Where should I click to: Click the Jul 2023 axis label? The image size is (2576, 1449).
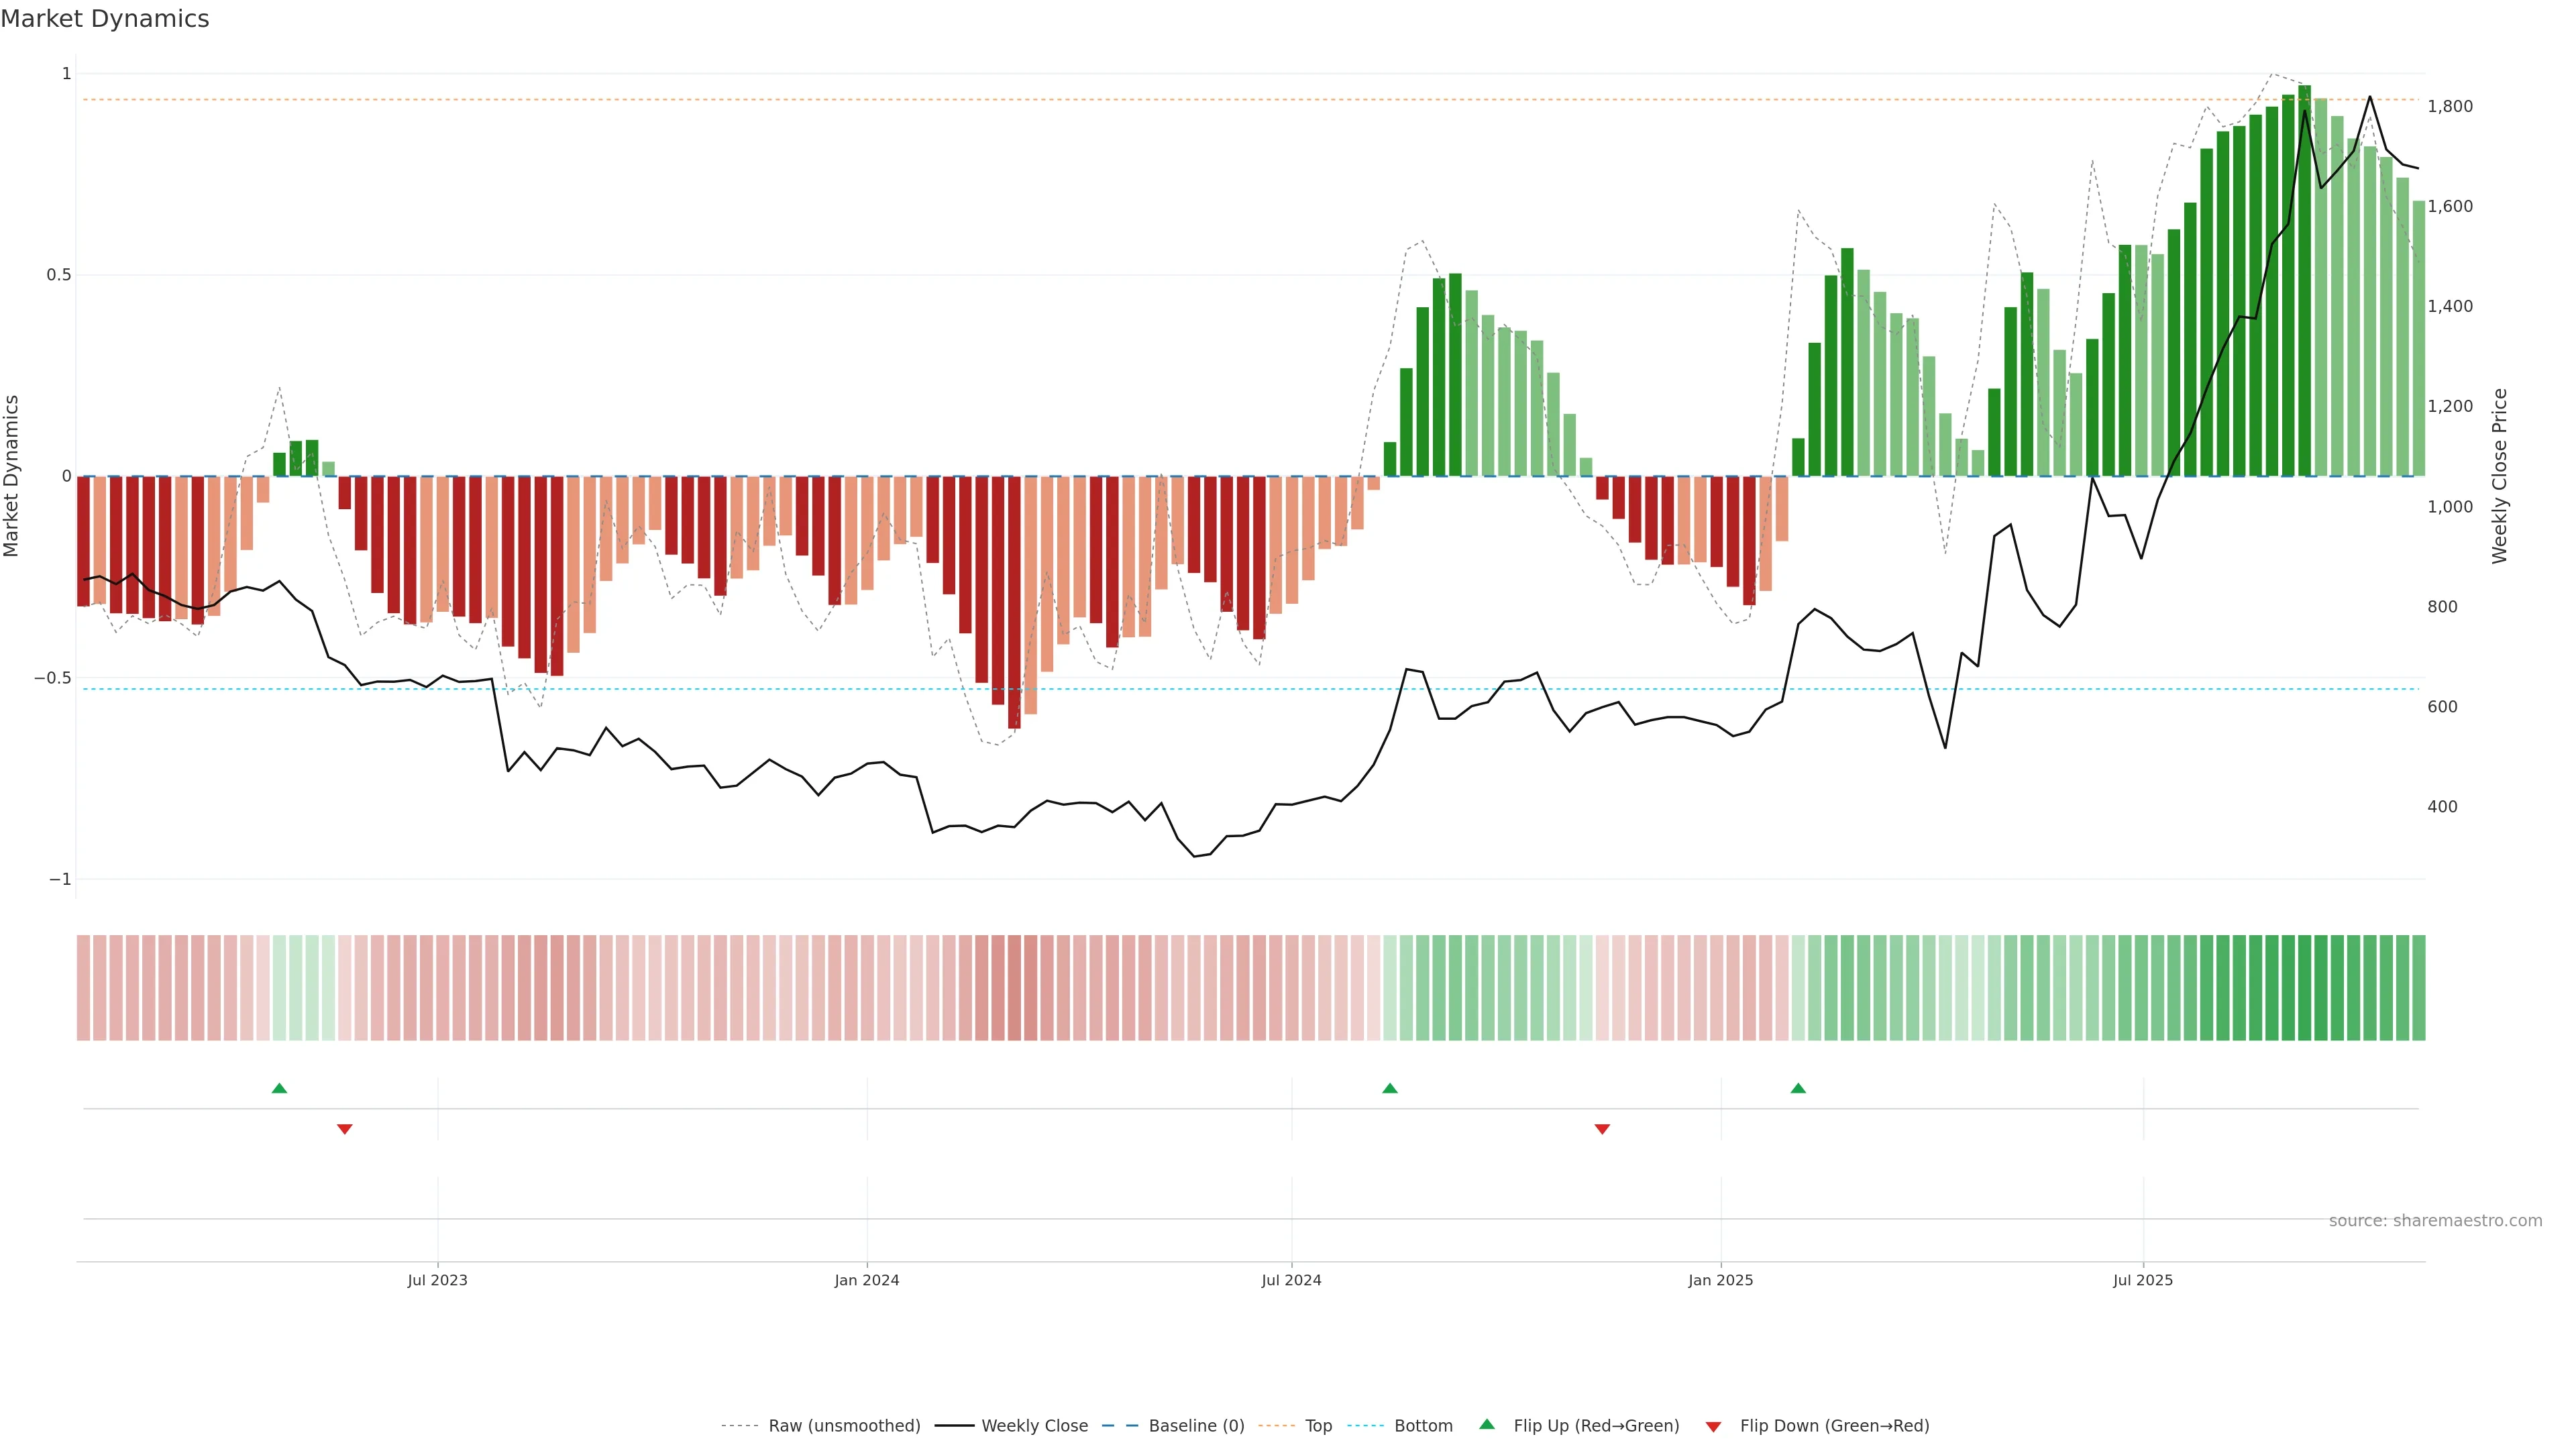[437, 1280]
